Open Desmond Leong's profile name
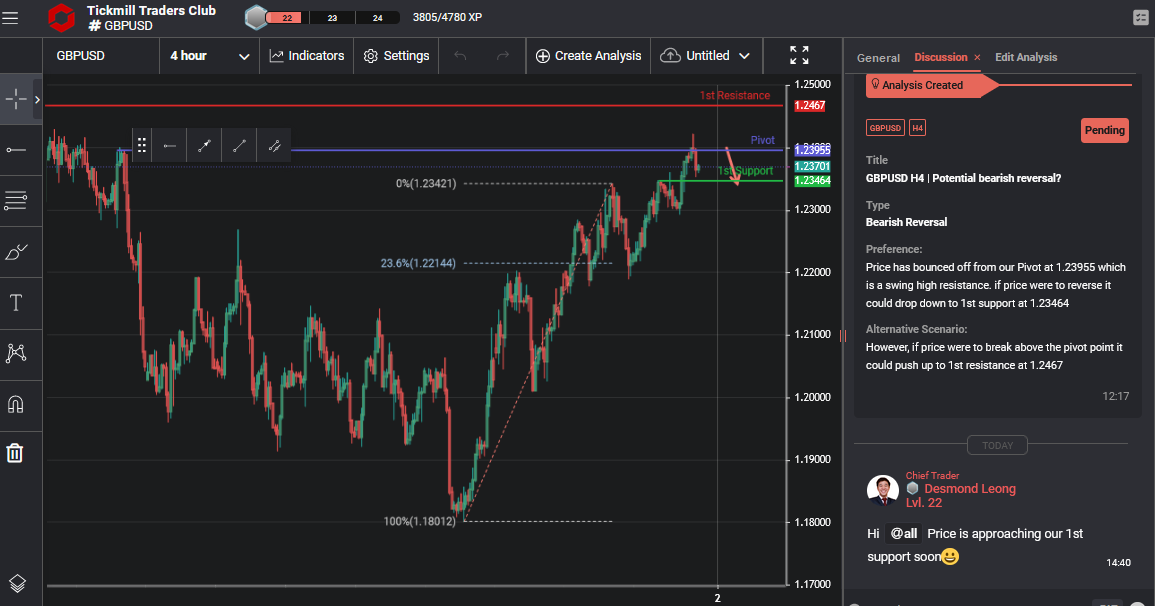The width and height of the screenshot is (1155, 606). pos(969,489)
